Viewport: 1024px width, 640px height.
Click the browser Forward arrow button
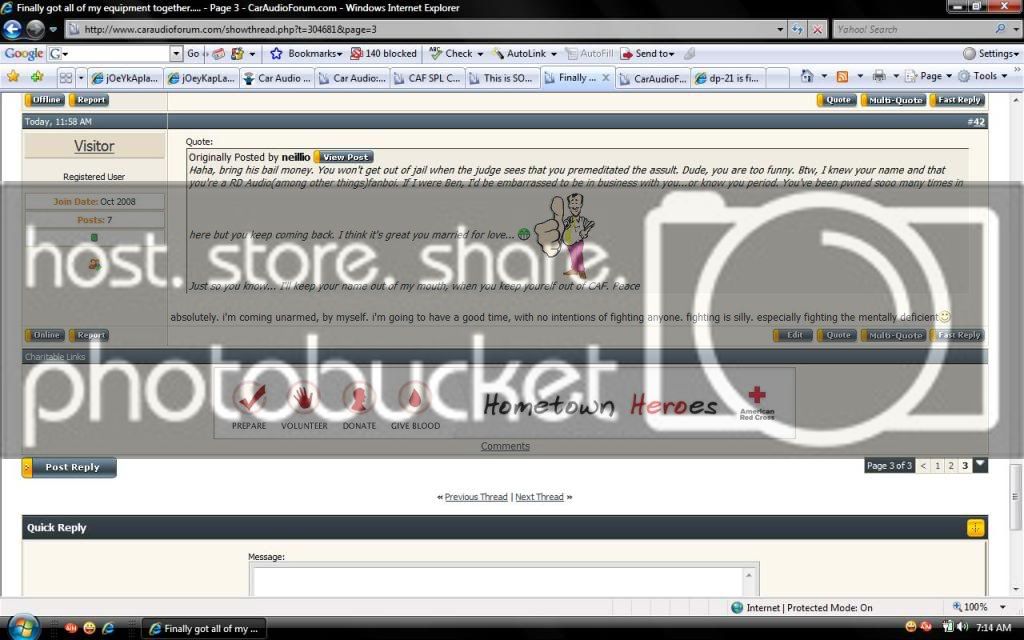pos(35,29)
